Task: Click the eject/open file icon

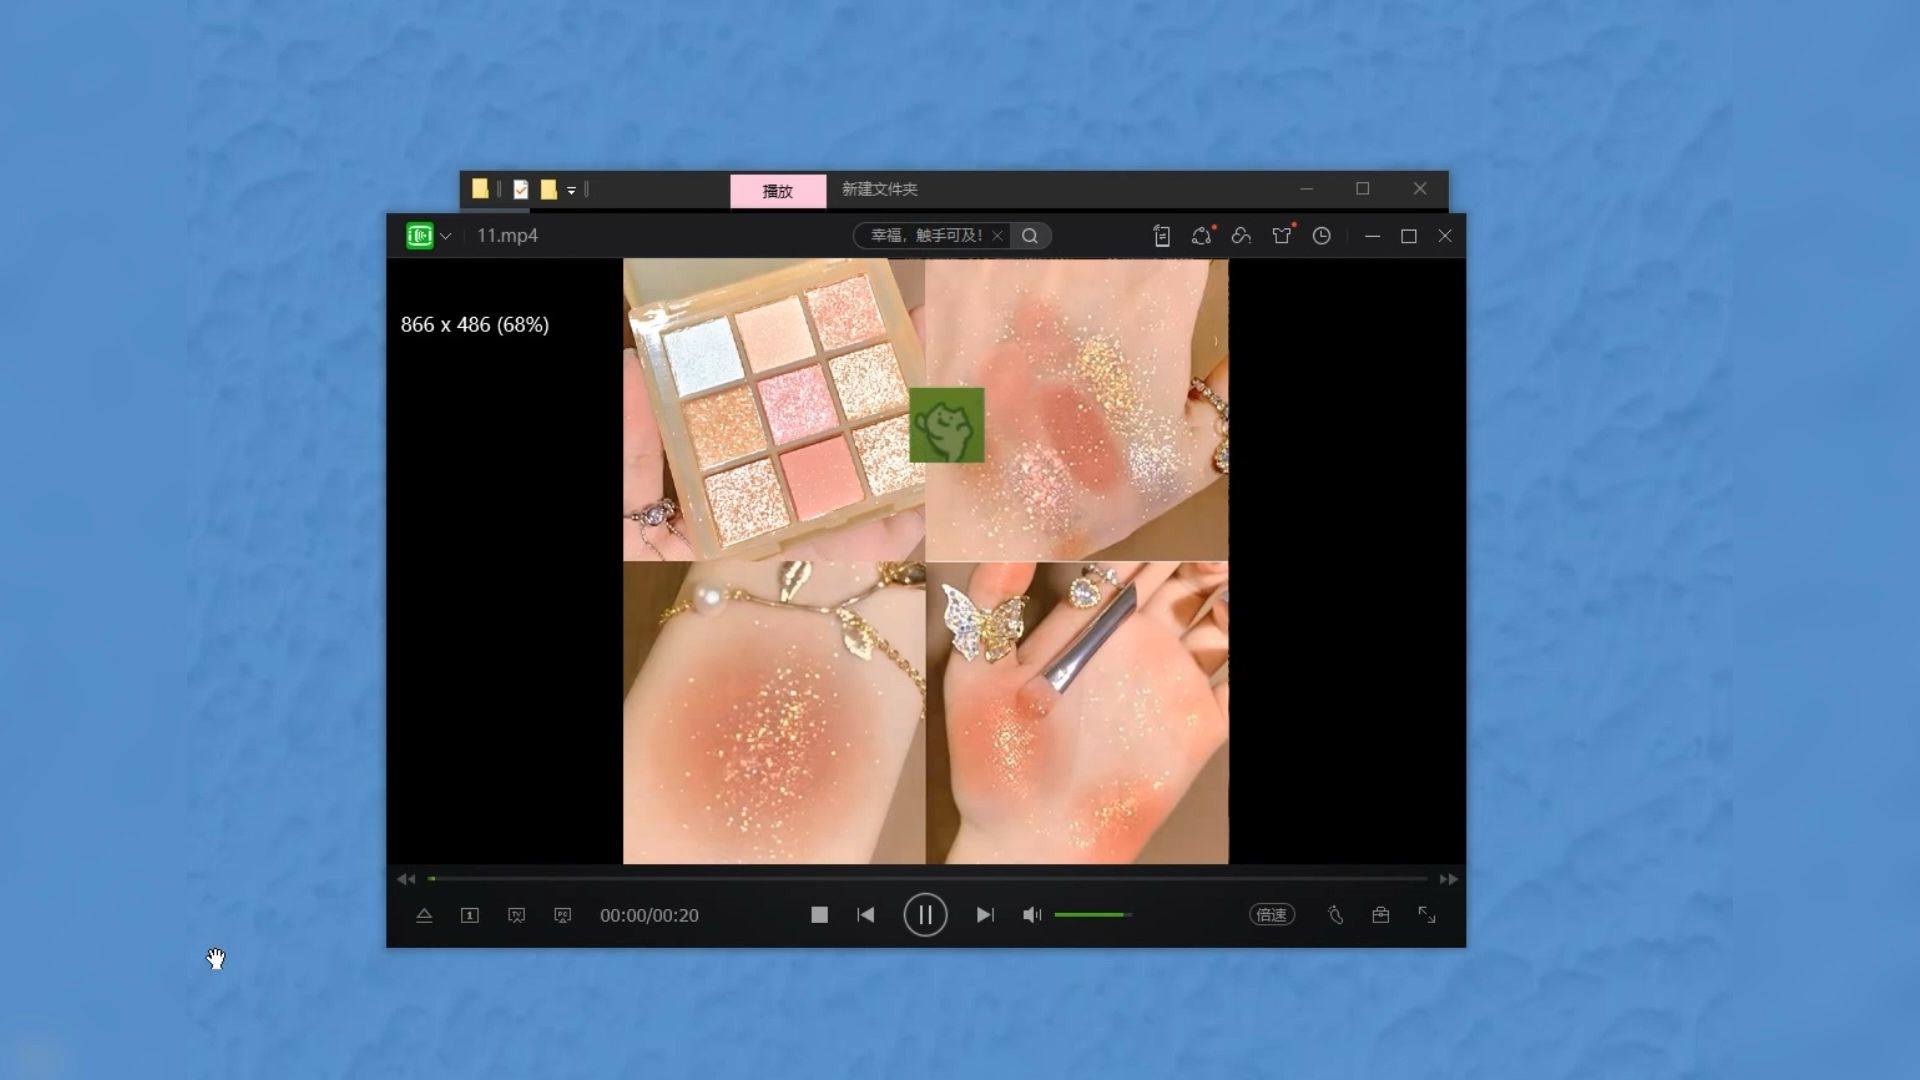Action: point(424,915)
